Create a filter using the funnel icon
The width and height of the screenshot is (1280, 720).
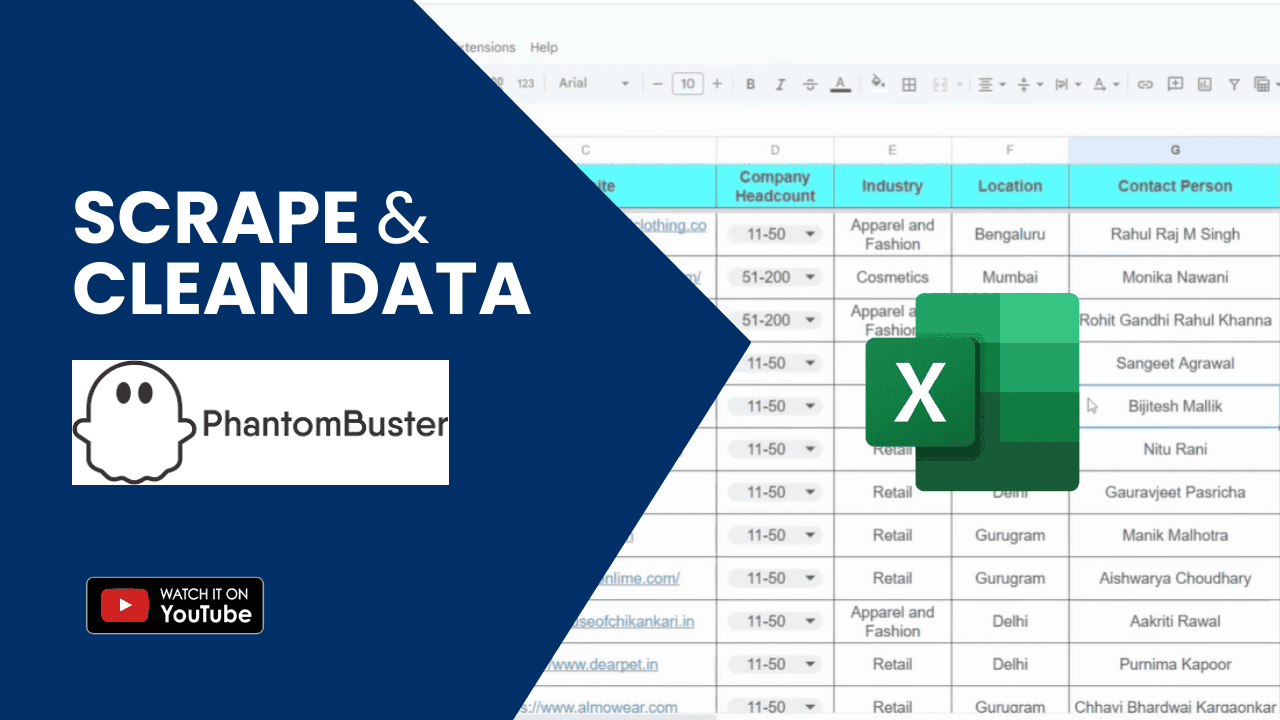pyautogui.click(x=1234, y=84)
